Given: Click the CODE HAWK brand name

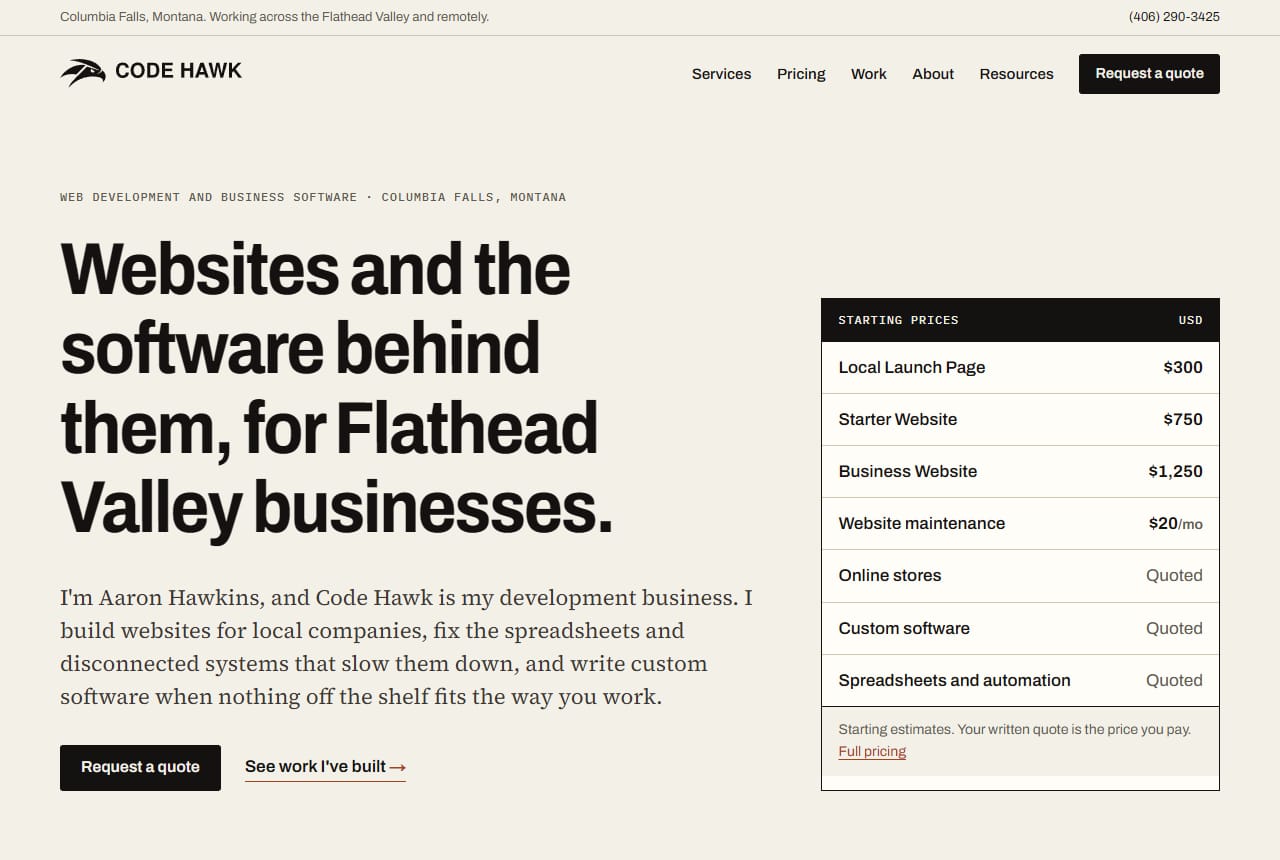Looking at the screenshot, I should point(178,71).
